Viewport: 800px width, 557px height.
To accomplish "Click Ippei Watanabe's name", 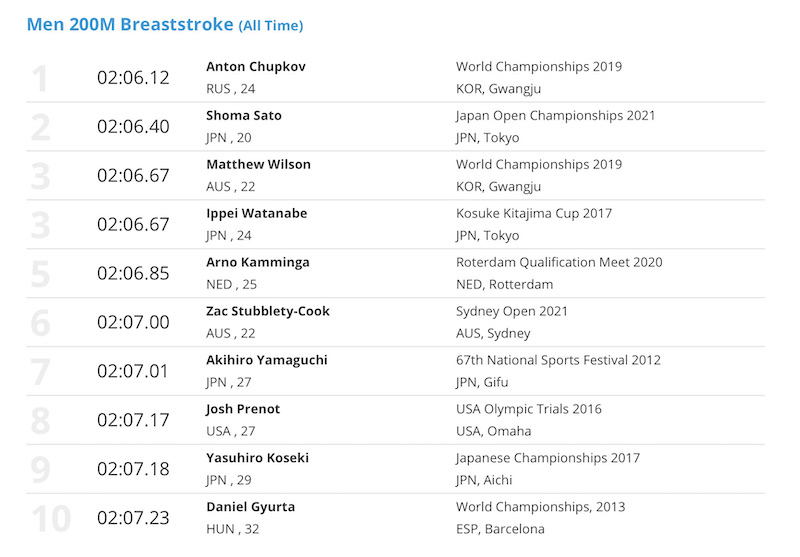I will 256,214.
